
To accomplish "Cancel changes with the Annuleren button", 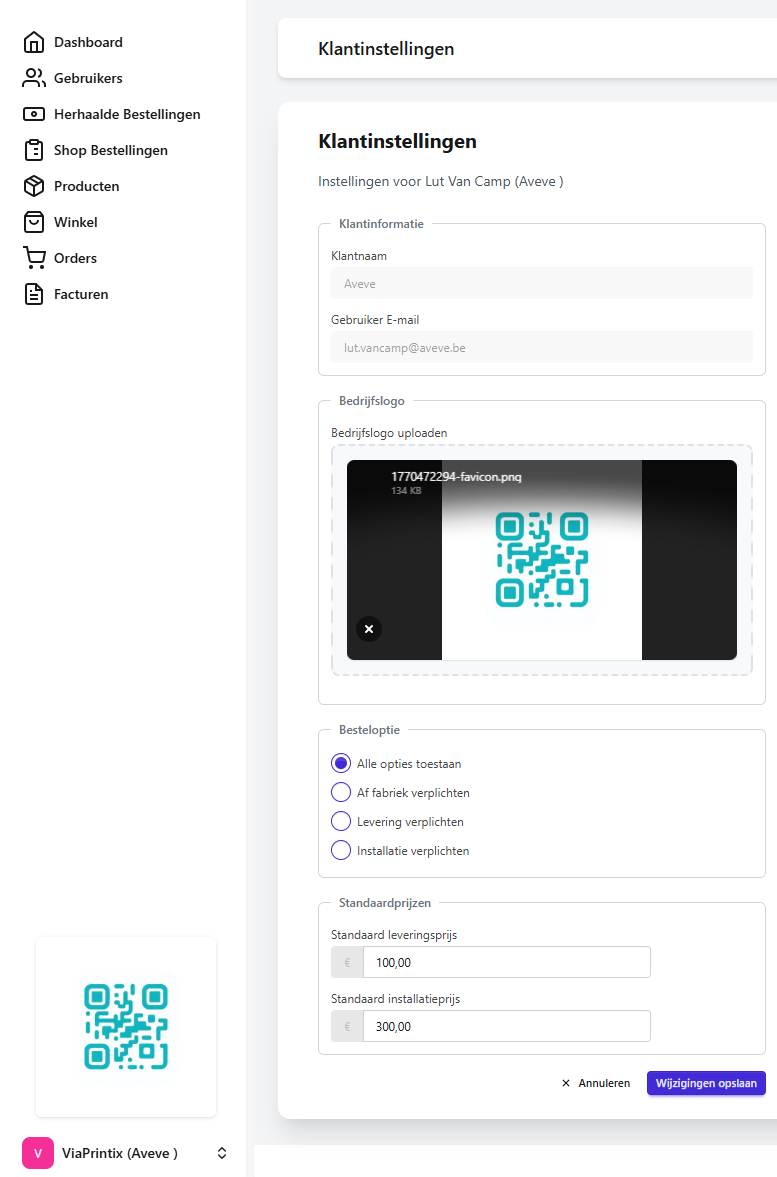I will coord(596,1083).
